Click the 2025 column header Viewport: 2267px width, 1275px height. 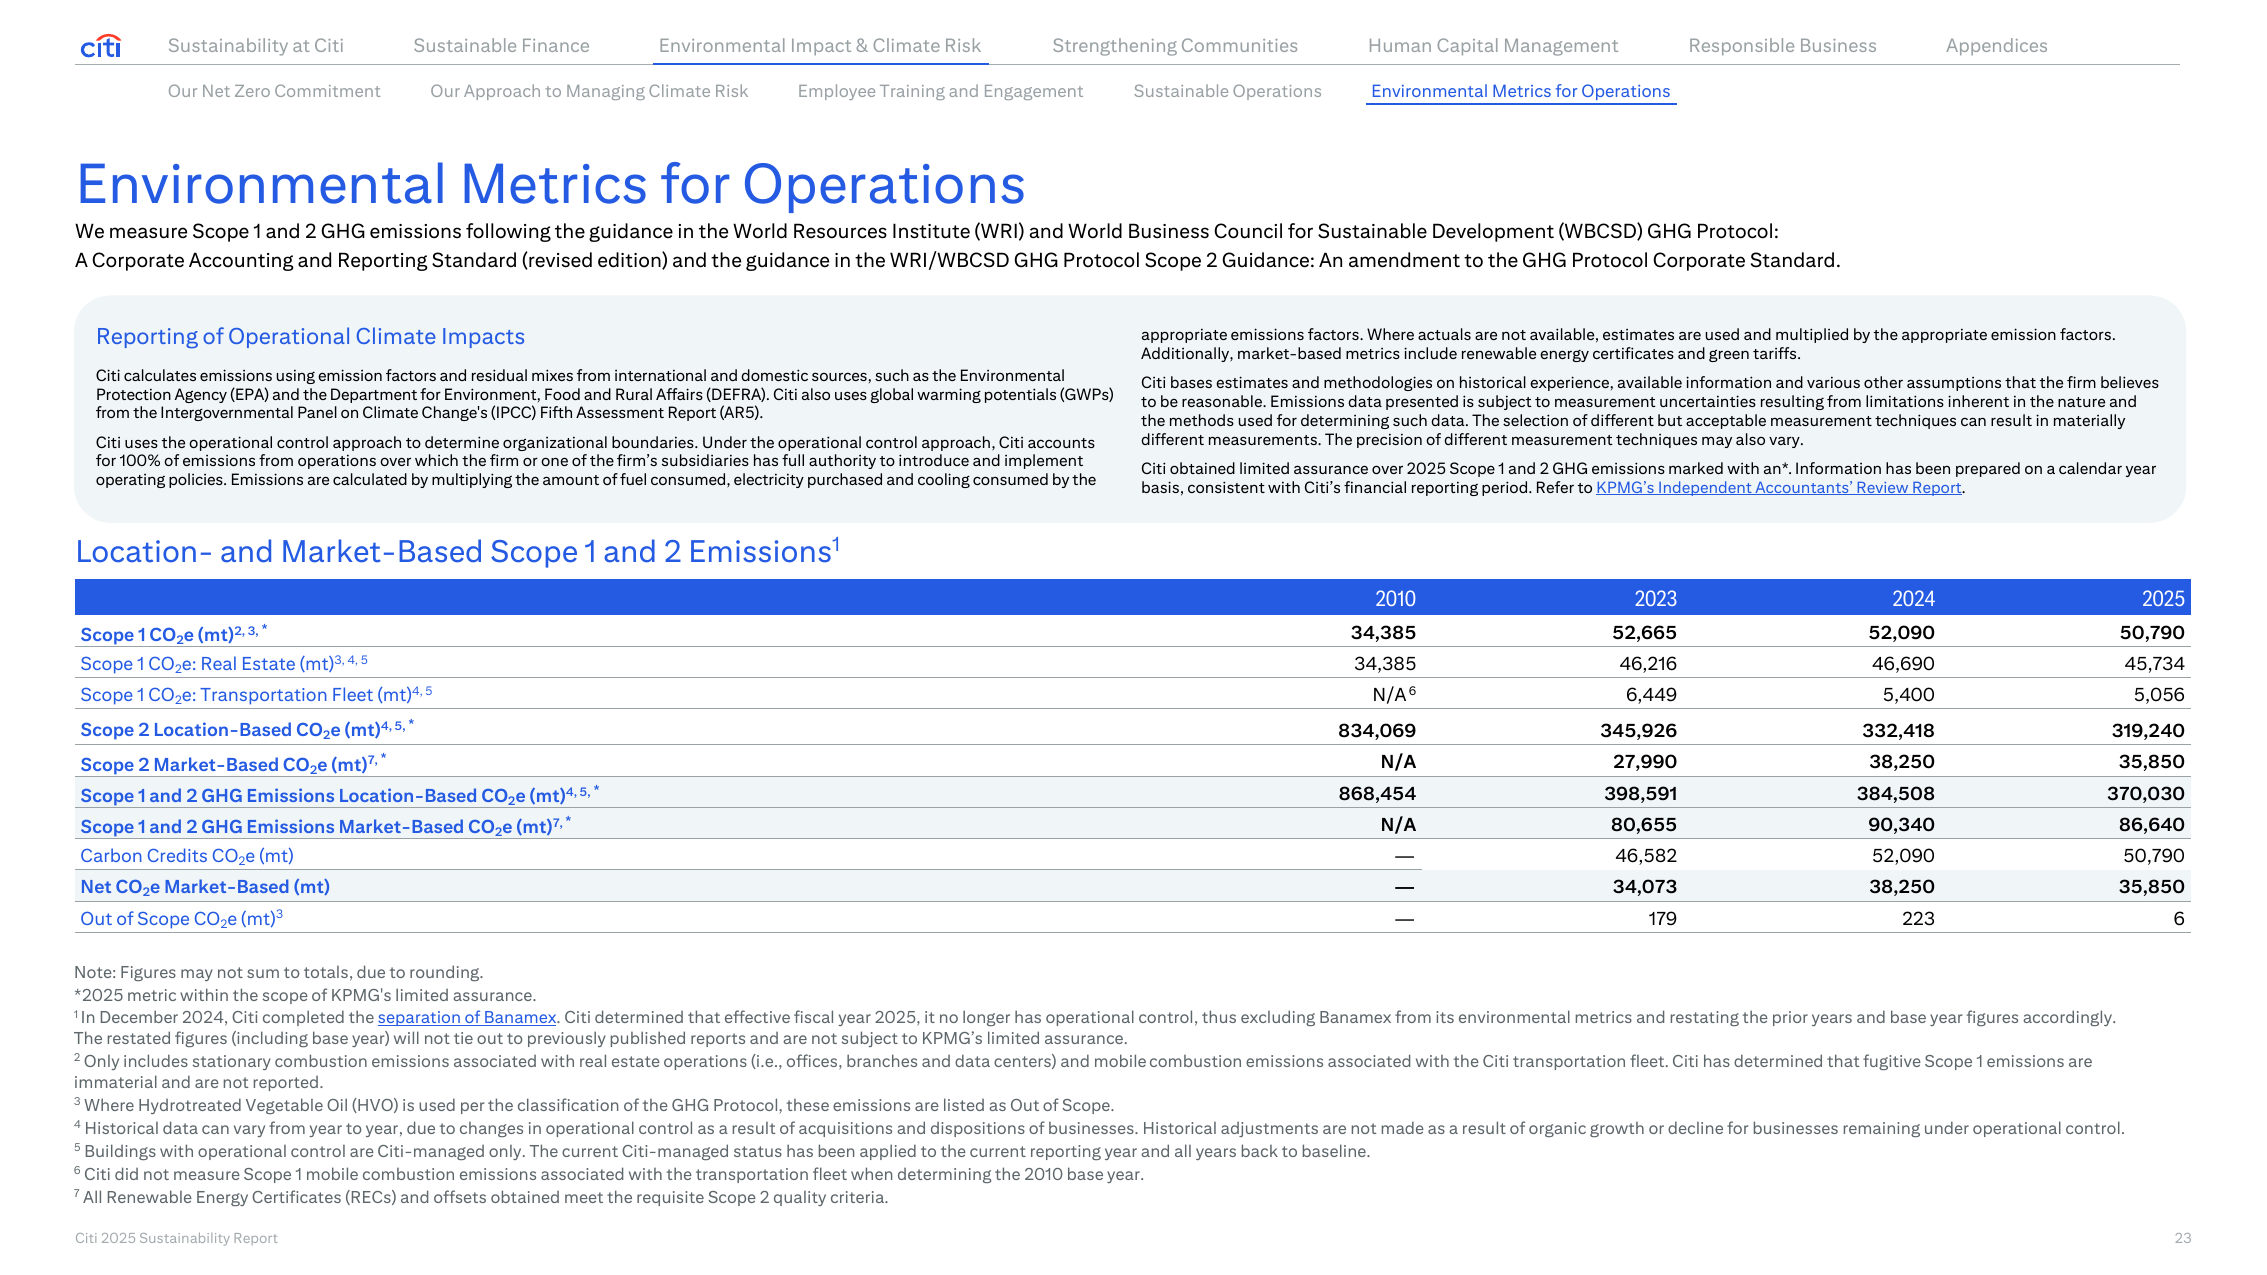(2163, 598)
